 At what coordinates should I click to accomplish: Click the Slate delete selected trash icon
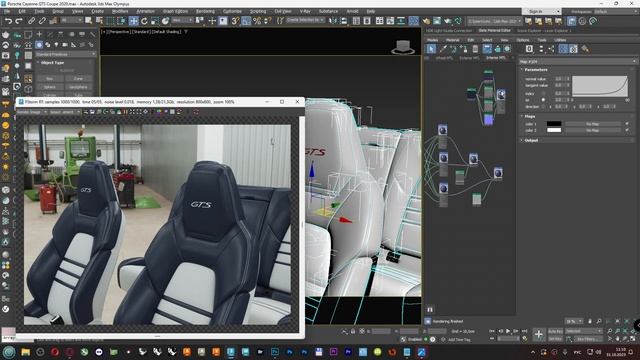pos(475,49)
